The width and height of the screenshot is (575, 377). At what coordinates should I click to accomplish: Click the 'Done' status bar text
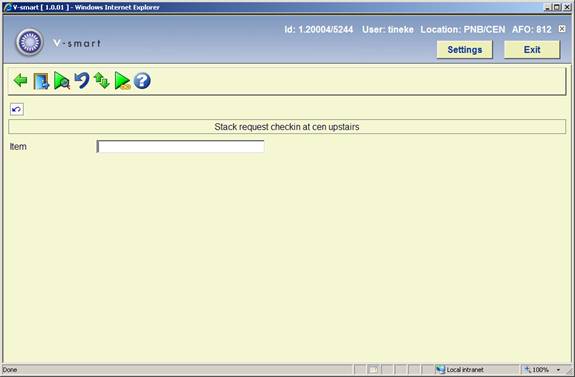(10, 370)
